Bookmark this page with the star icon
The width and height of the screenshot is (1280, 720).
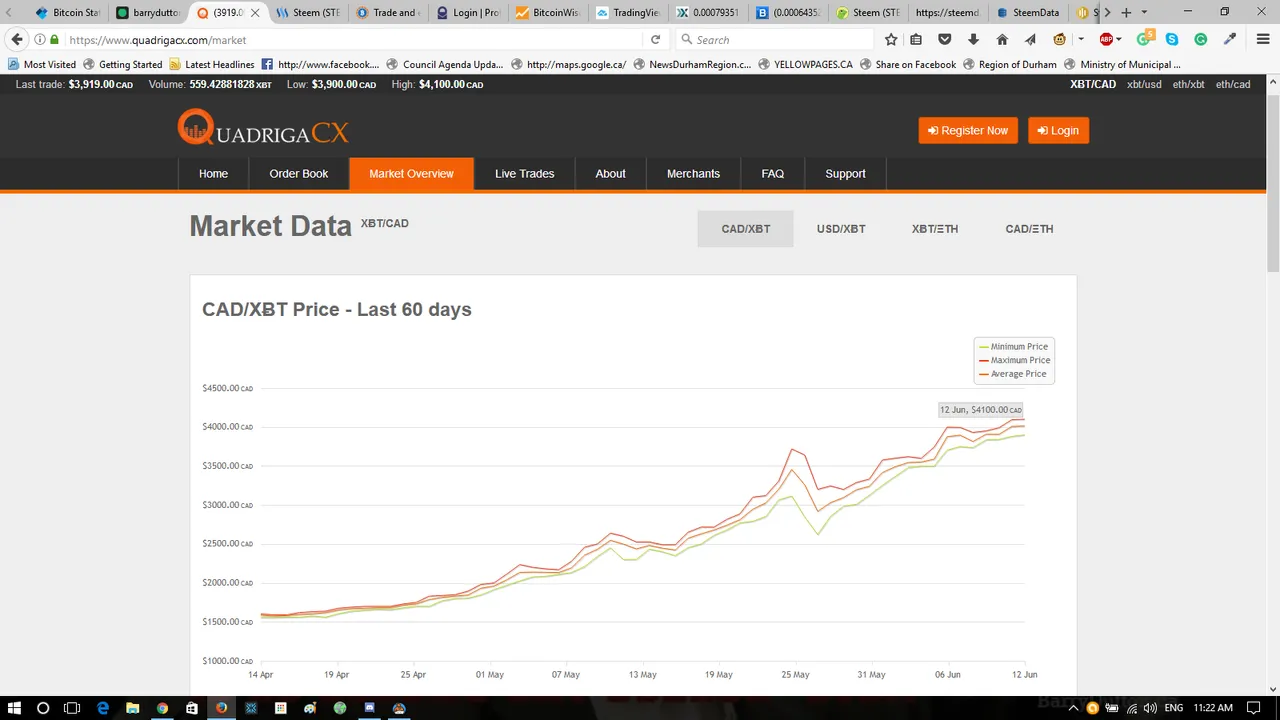891,40
